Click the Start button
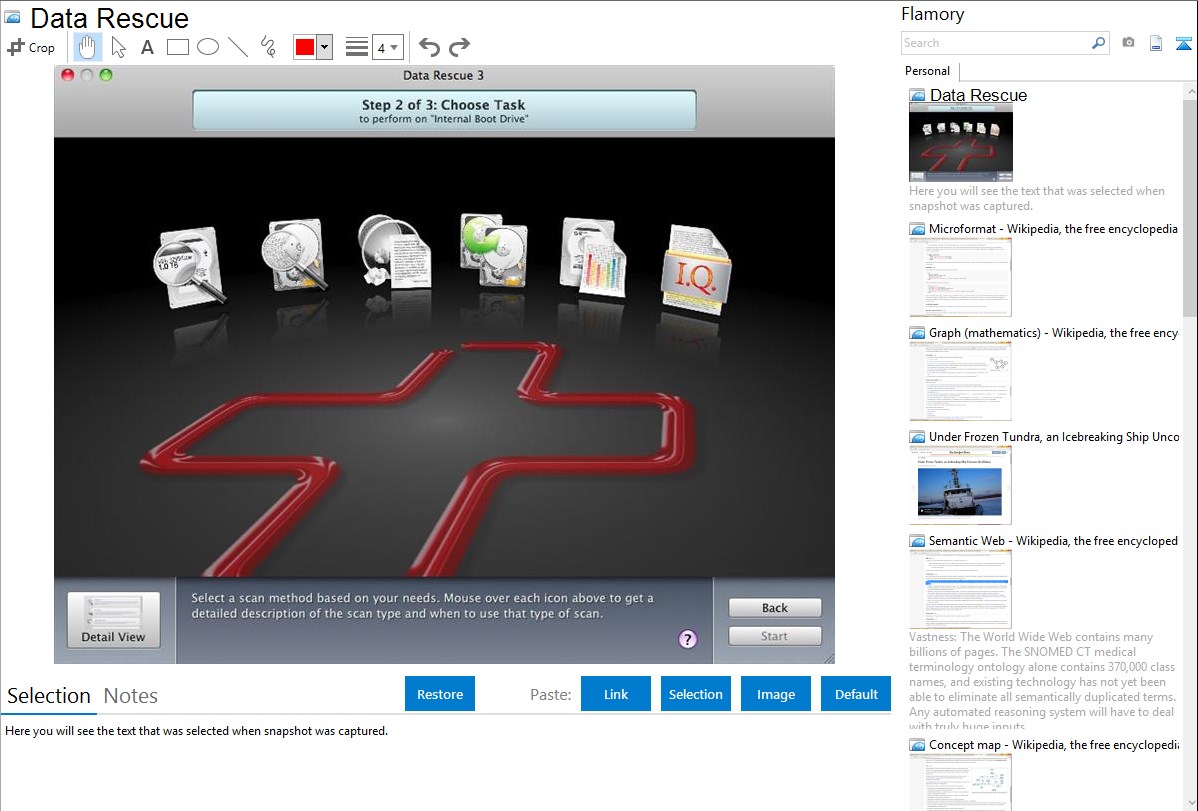 [775, 636]
